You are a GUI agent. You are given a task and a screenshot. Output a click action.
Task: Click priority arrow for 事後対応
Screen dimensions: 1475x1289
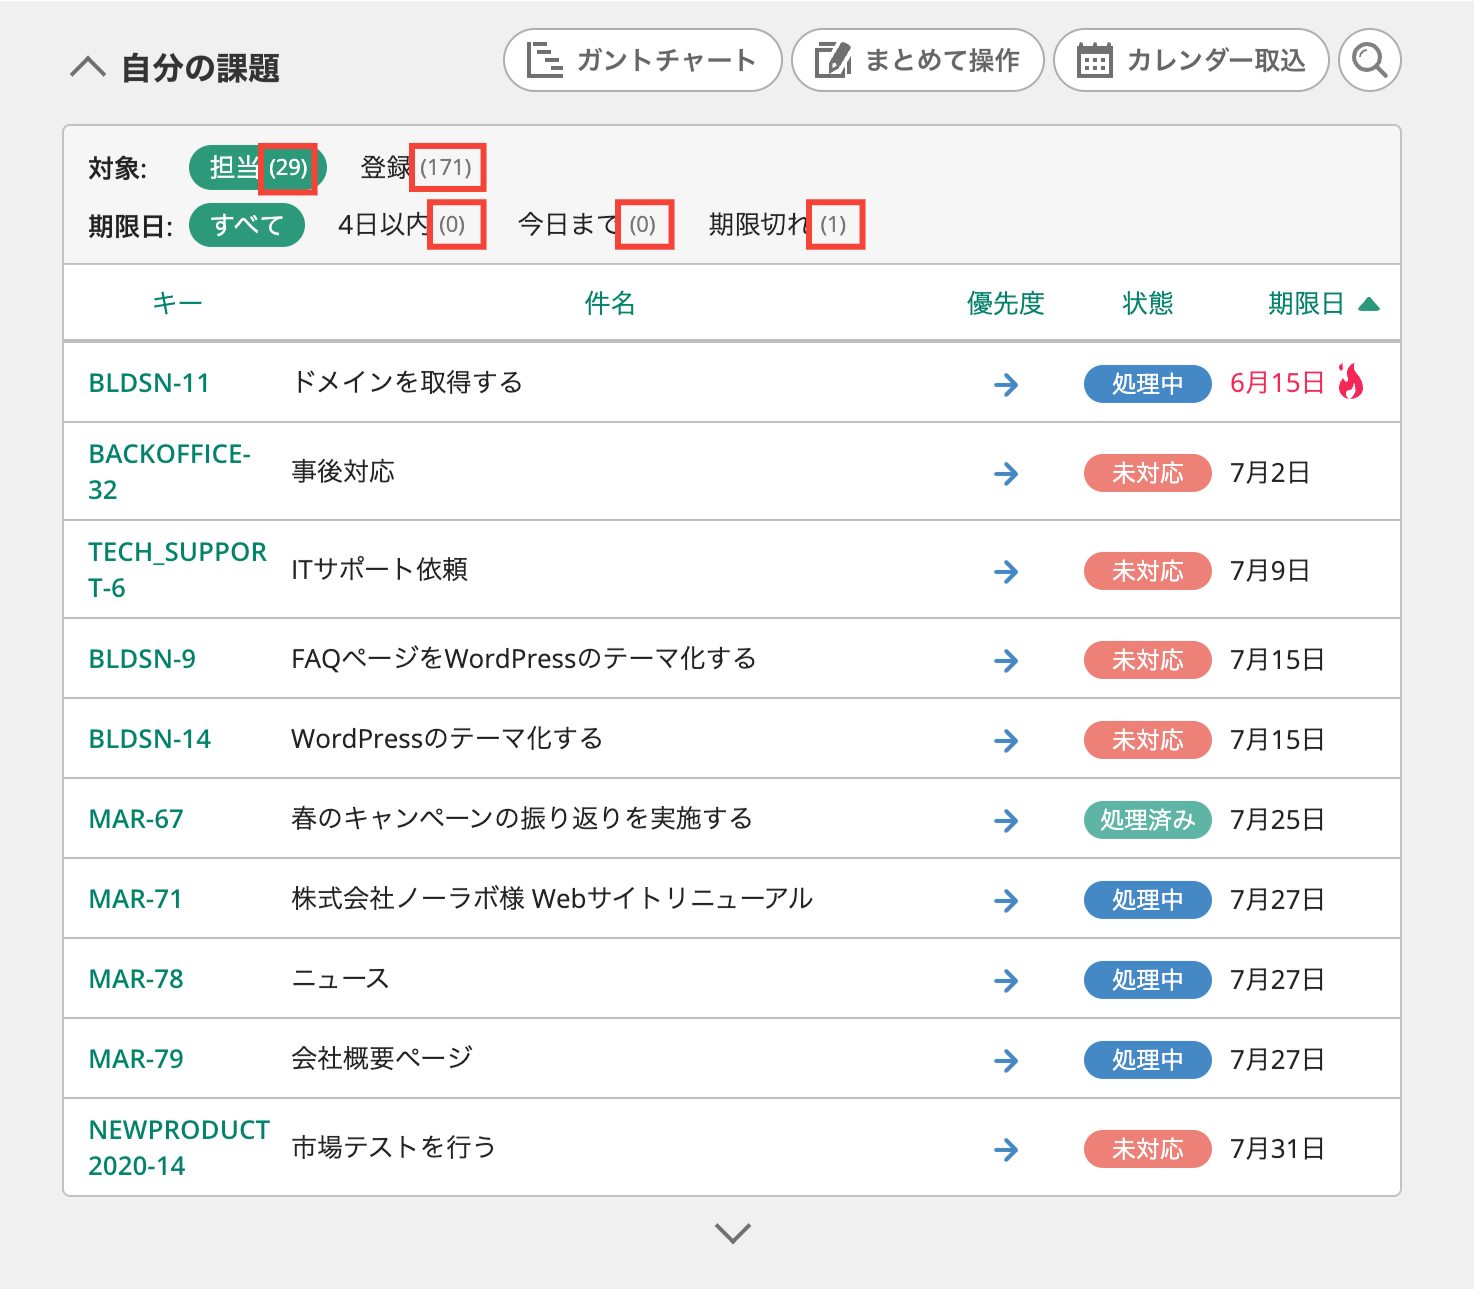tap(1006, 473)
